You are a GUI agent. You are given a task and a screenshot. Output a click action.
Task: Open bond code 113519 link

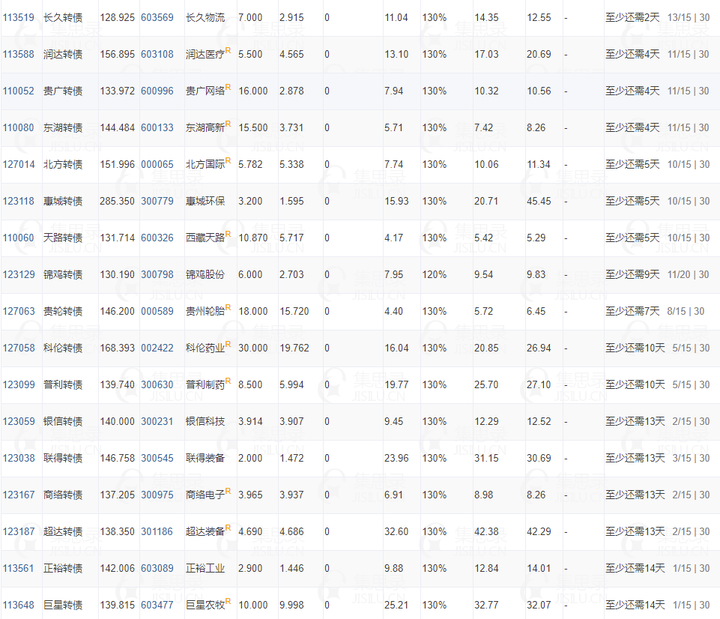(18, 17)
